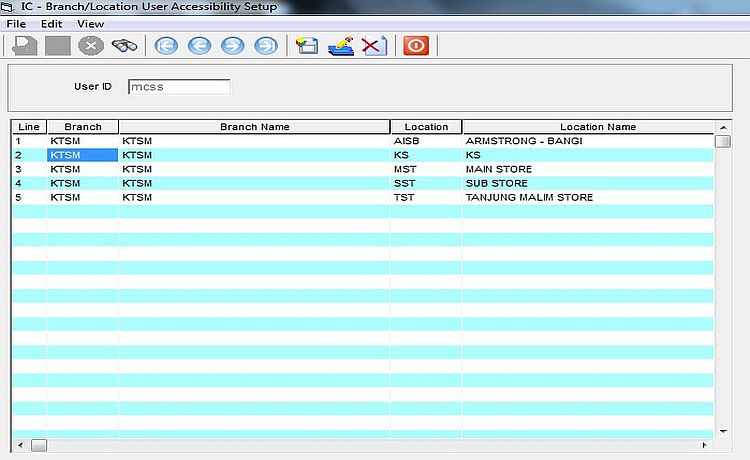750x460 pixels.
Task: Click into the User ID field
Action: pyautogui.click(x=179, y=87)
